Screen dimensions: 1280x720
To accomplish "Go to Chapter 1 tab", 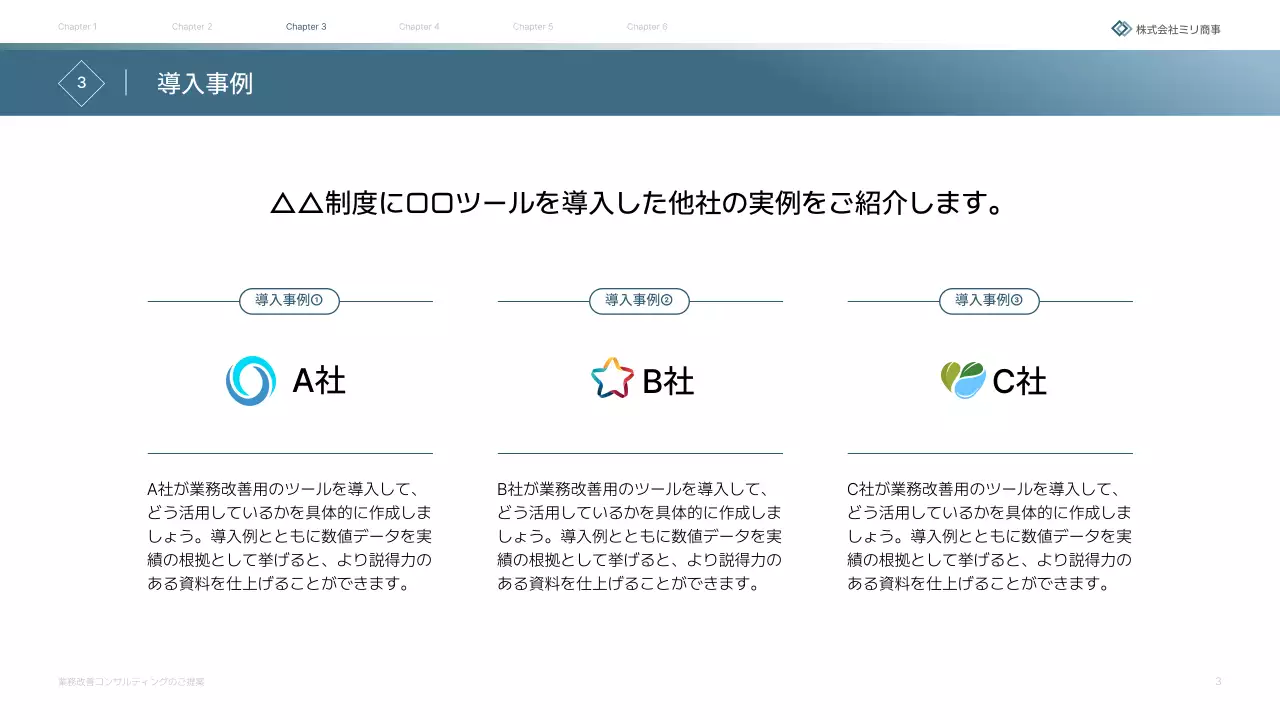I will (x=77, y=27).
